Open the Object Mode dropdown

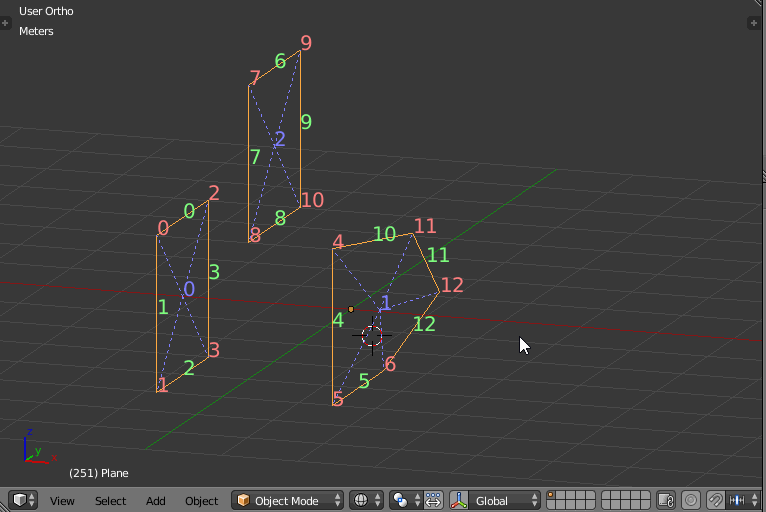tap(287, 500)
